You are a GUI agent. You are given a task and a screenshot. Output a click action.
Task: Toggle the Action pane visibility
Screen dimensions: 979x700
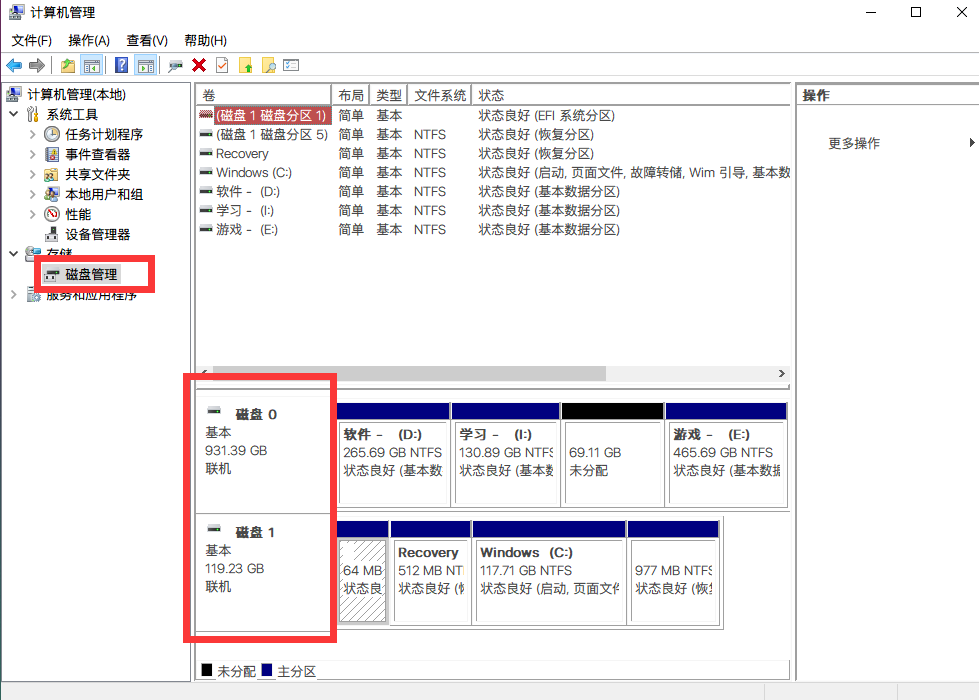click(144, 64)
